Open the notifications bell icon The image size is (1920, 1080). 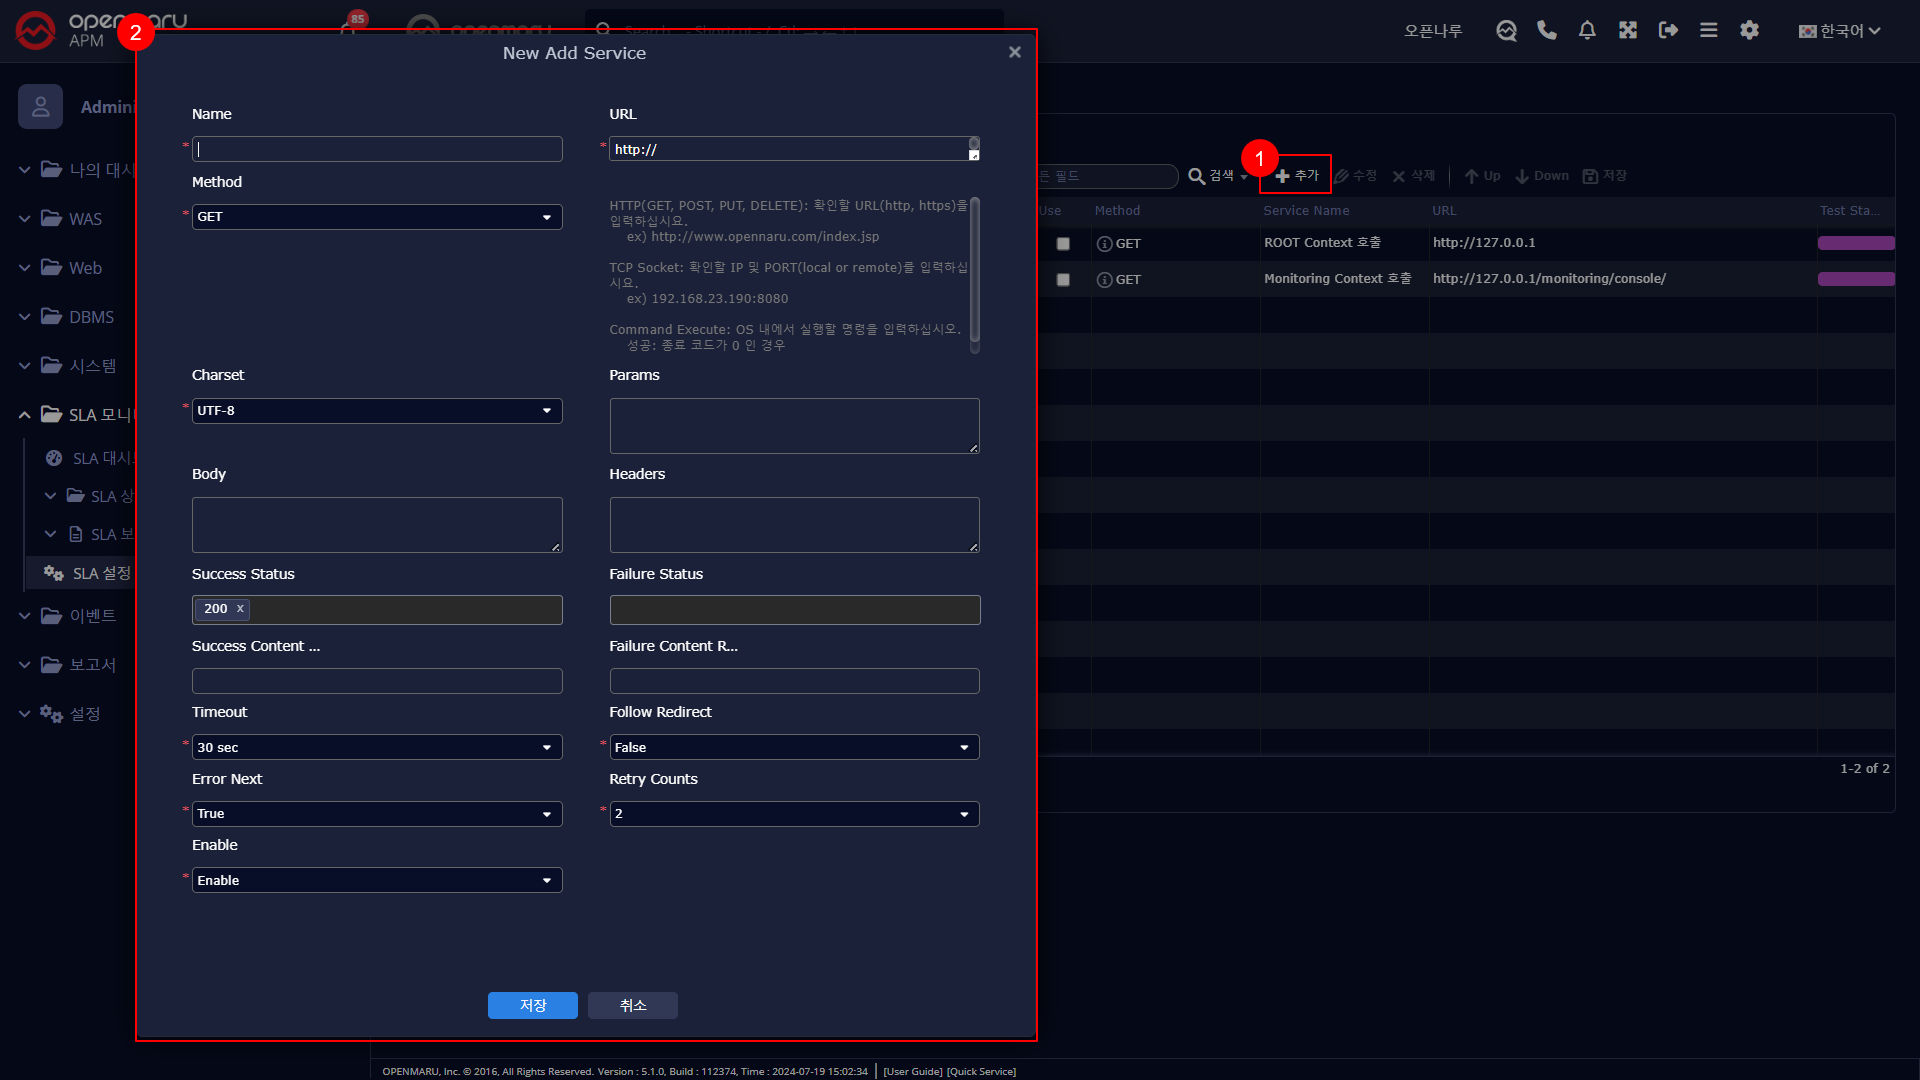tap(1587, 30)
